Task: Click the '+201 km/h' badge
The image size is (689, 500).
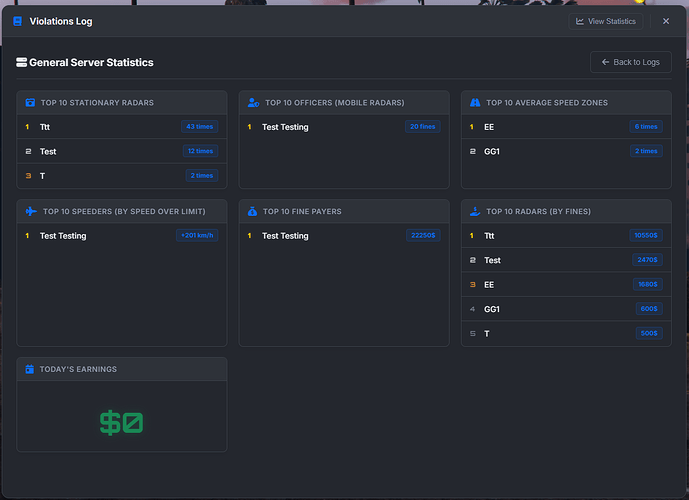Action: 197,236
